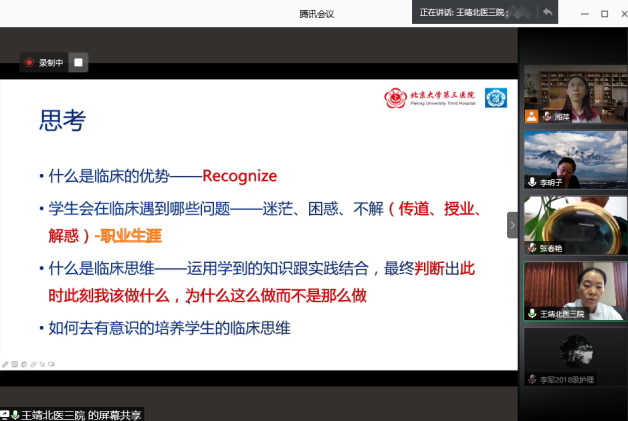The height and width of the screenshot is (421, 628).
Task: Click microphone icon on 王靖北医三院 video tile
Action: click(532, 314)
